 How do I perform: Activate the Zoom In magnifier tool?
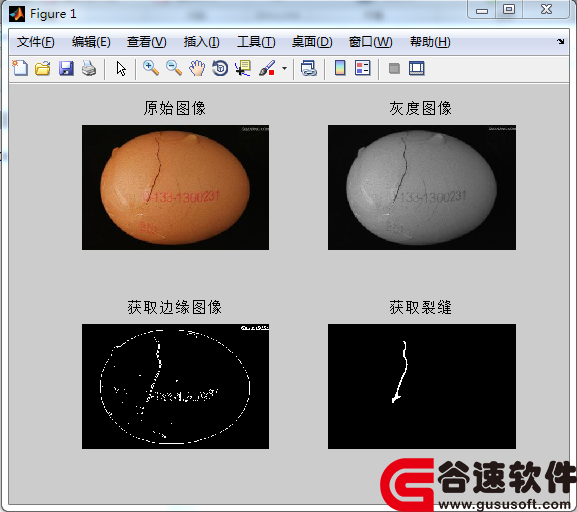pyautogui.click(x=151, y=68)
